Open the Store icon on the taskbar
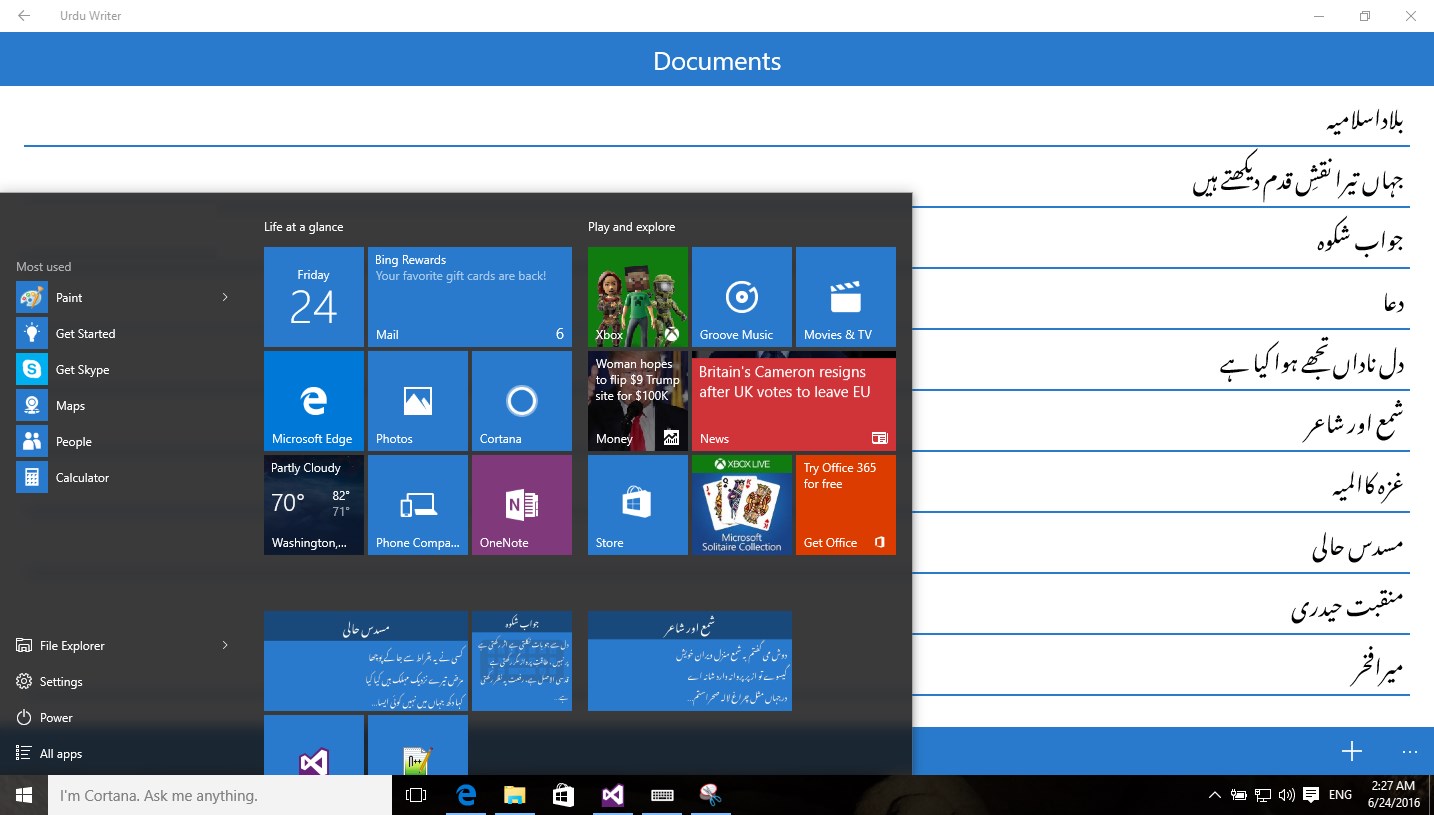1434x815 pixels. coord(563,795)
